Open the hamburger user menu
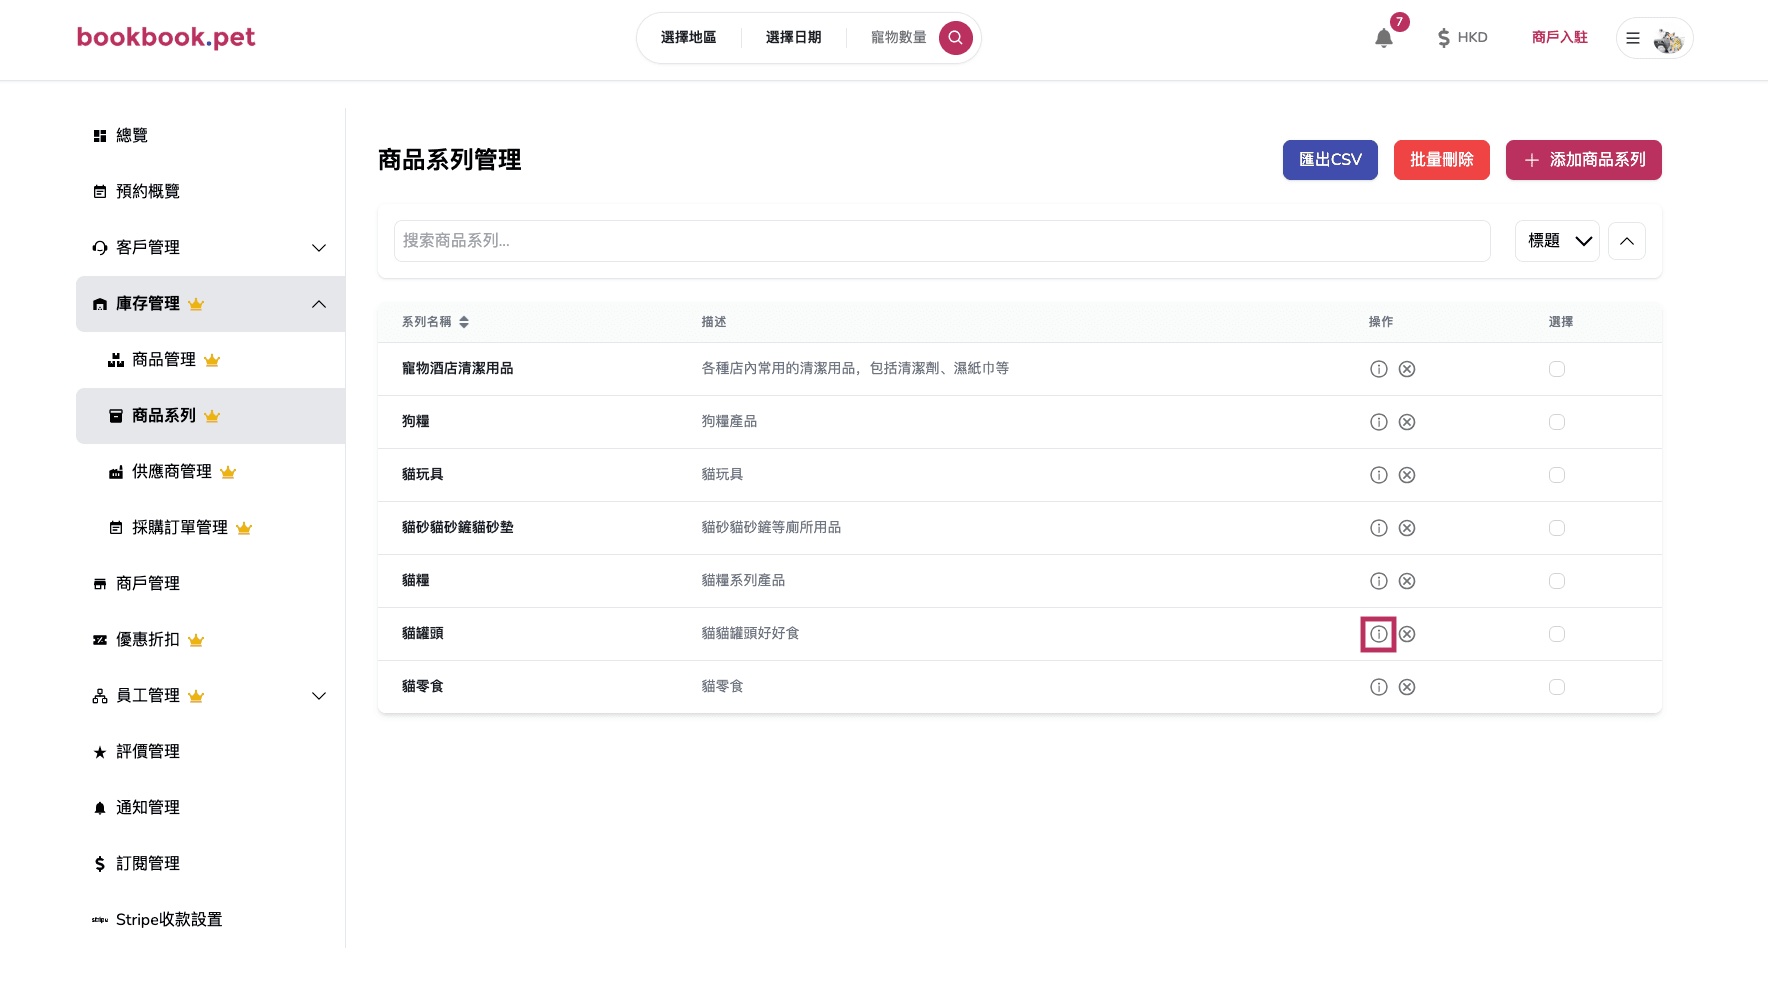 point(1633,38)
